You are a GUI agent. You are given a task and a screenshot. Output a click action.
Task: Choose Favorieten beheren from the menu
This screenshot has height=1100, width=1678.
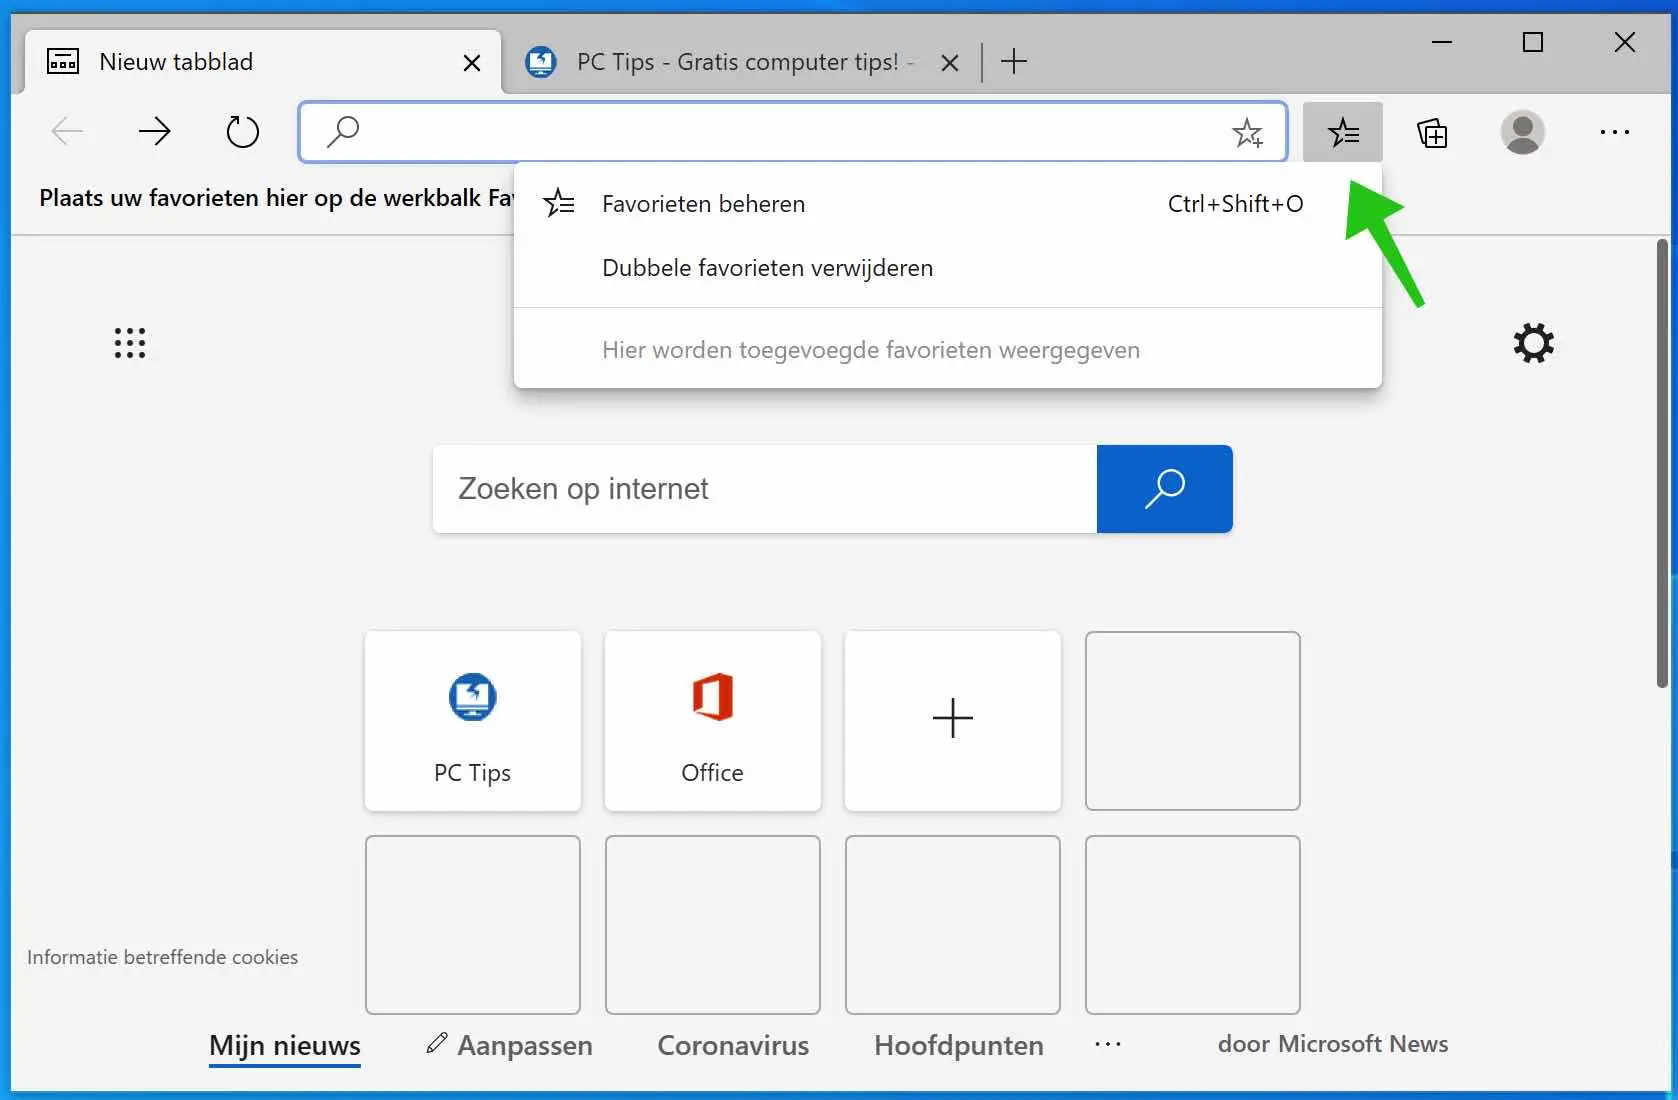[947, 204]
